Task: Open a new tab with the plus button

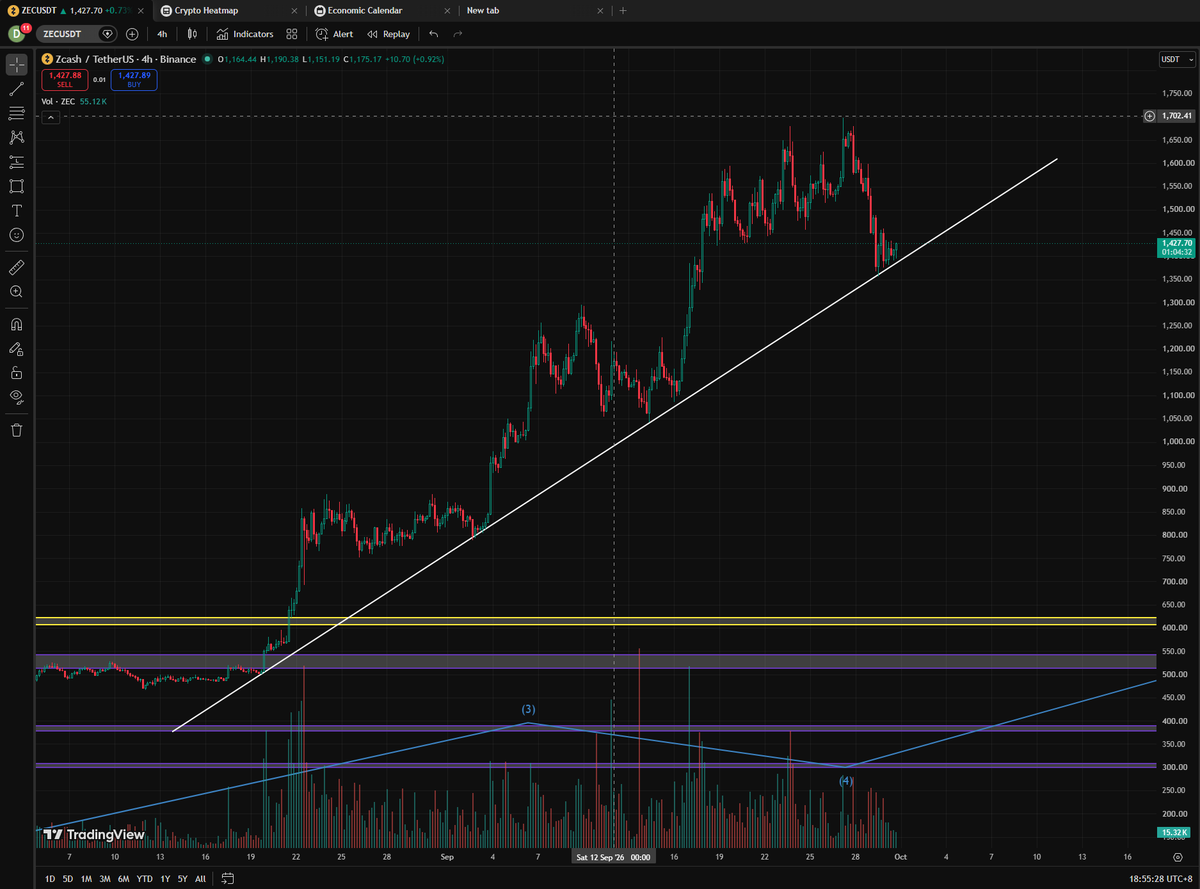Action: coord(623,11)
